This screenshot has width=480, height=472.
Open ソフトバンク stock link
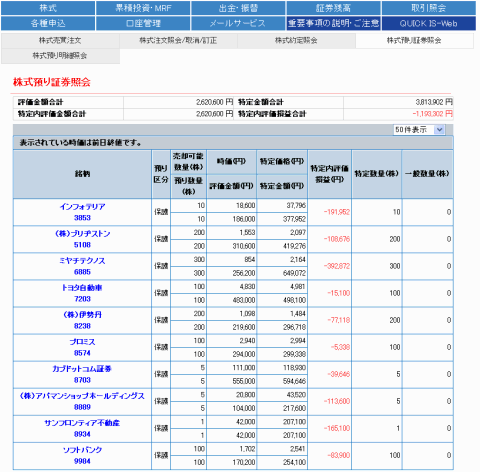(82, 450)
